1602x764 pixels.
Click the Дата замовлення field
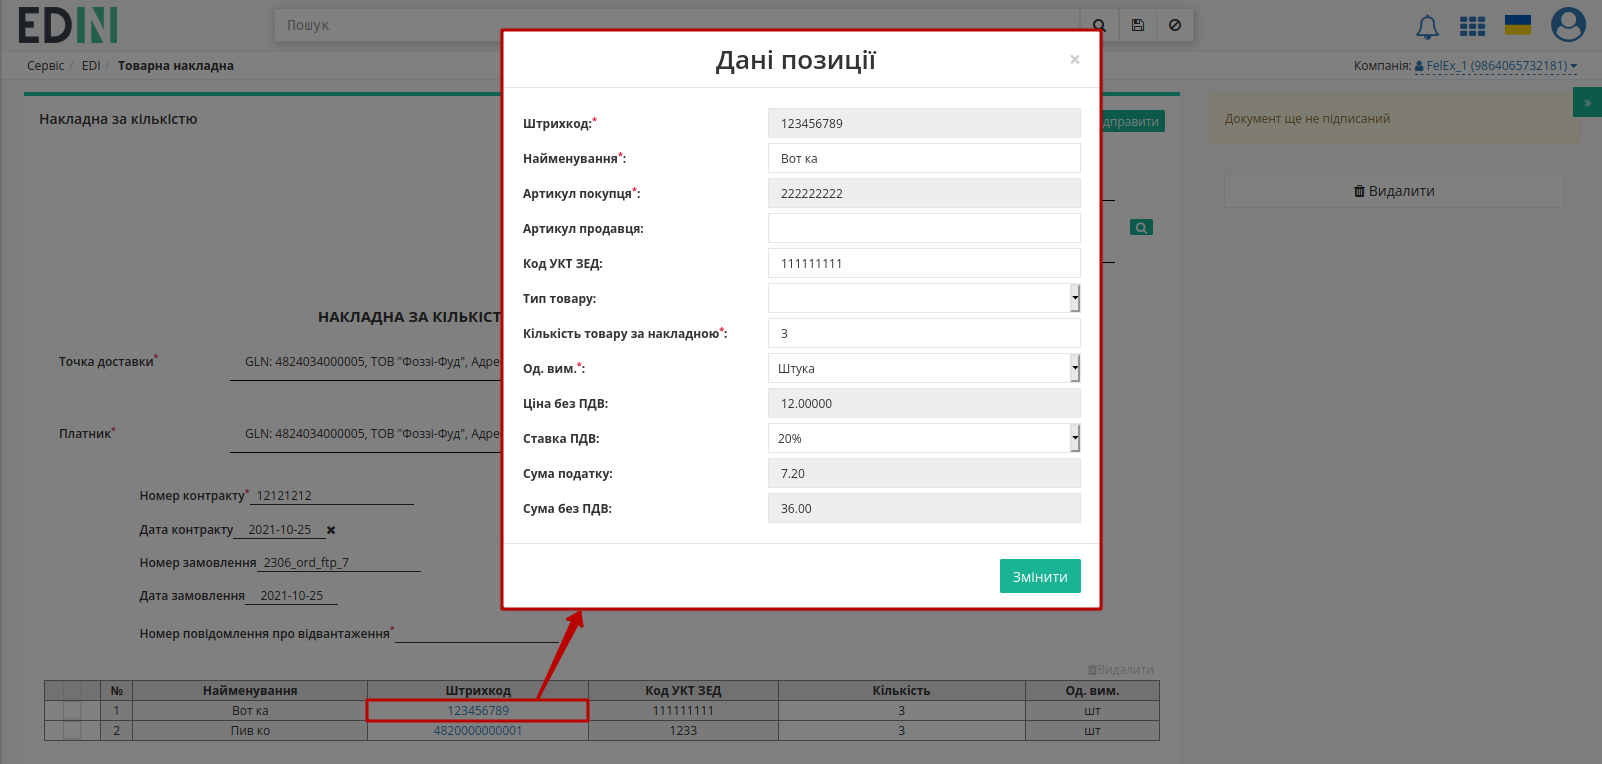(x=292, y=596)
